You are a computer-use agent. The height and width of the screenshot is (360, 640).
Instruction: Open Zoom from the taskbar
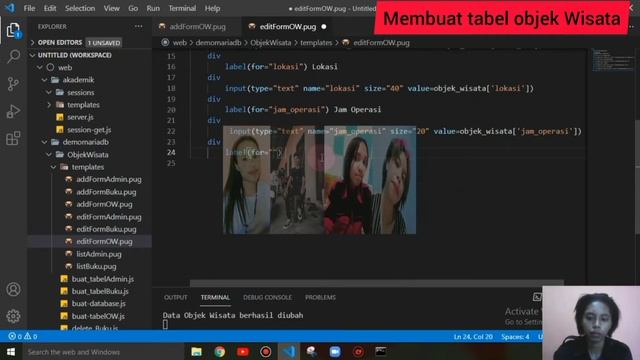click(335, 352)
